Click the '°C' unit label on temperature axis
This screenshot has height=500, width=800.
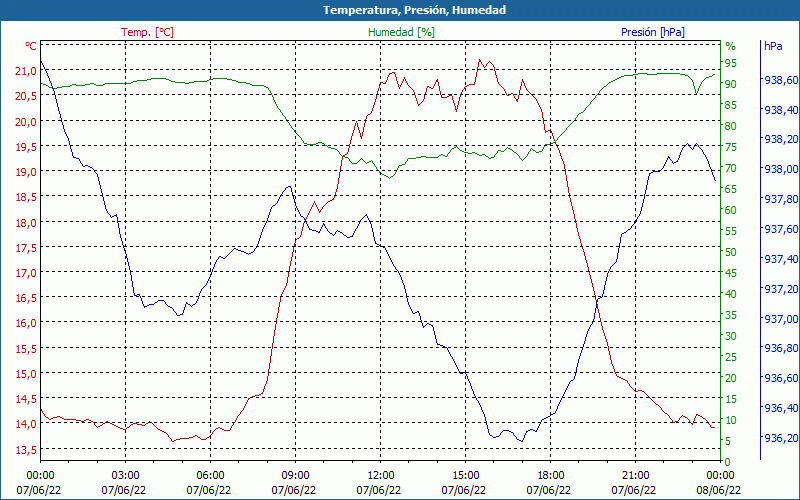tap(31, 46)
